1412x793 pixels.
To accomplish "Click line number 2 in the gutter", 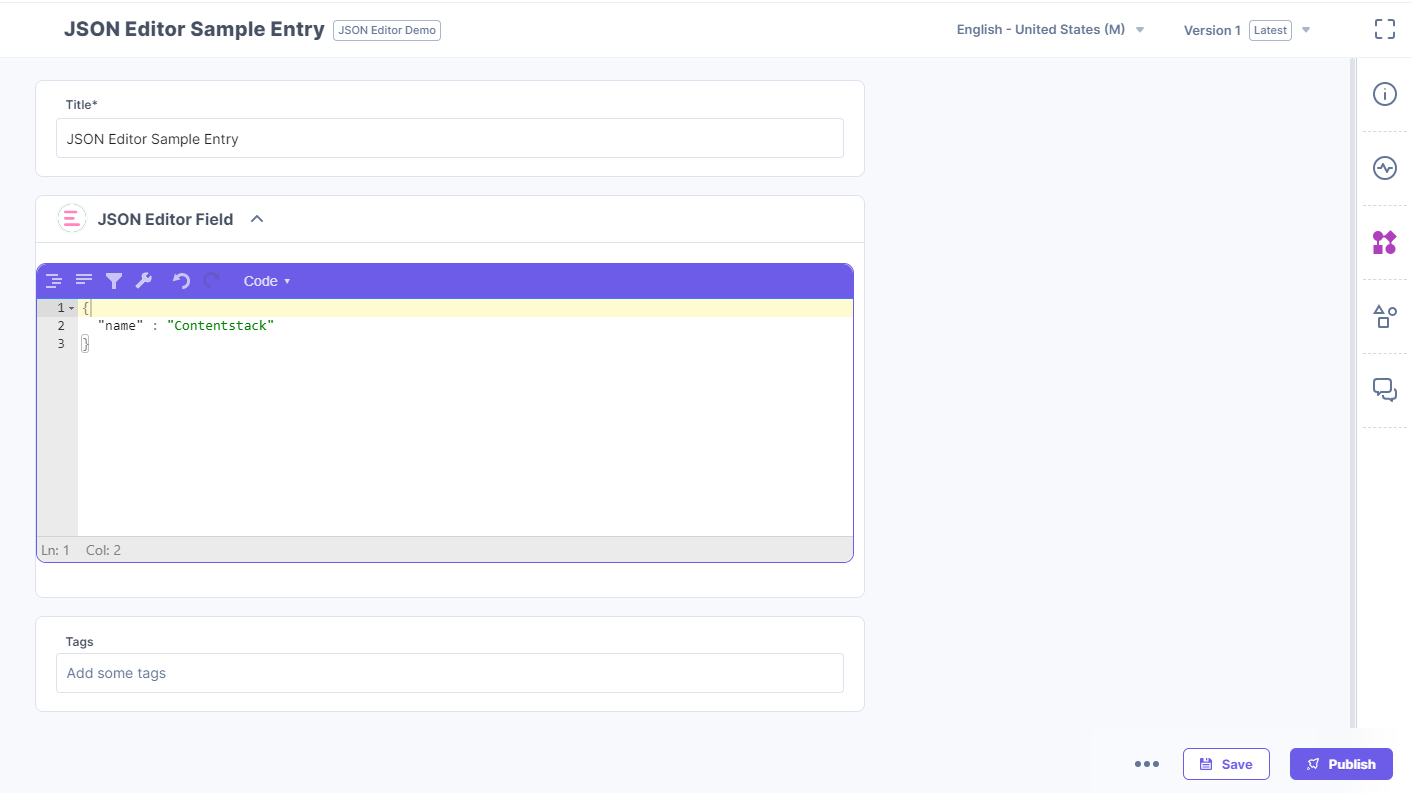I will (x=61, y=326).
